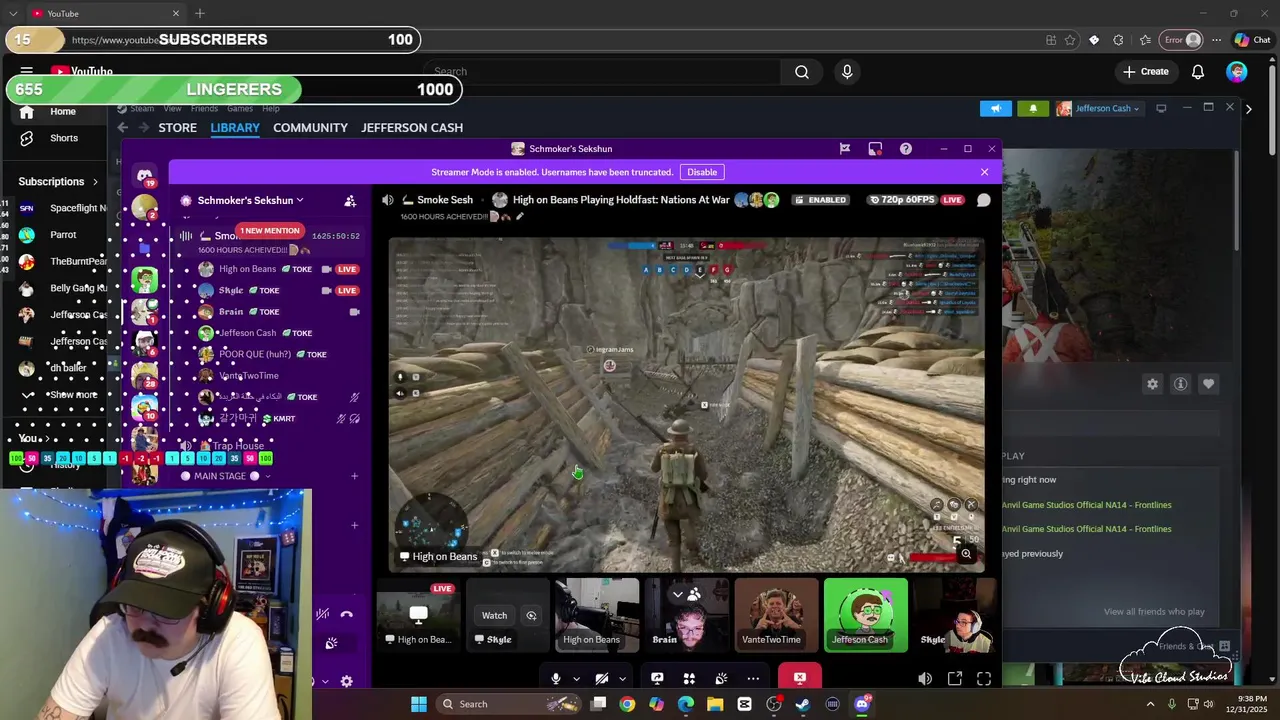Screen dimensions: 1280x720
Task: Open YouTube notifications bell
Action: 1198,72
